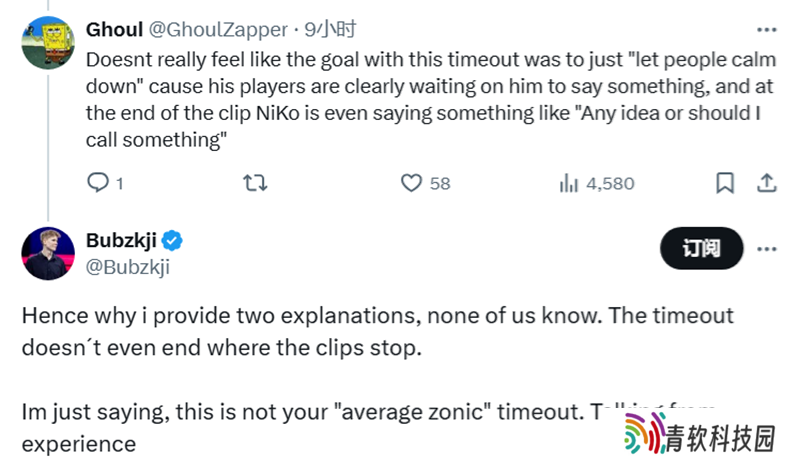800x458 pixels.
Task: Open the 9小时 timestamp link
Action: click(330, 30)
